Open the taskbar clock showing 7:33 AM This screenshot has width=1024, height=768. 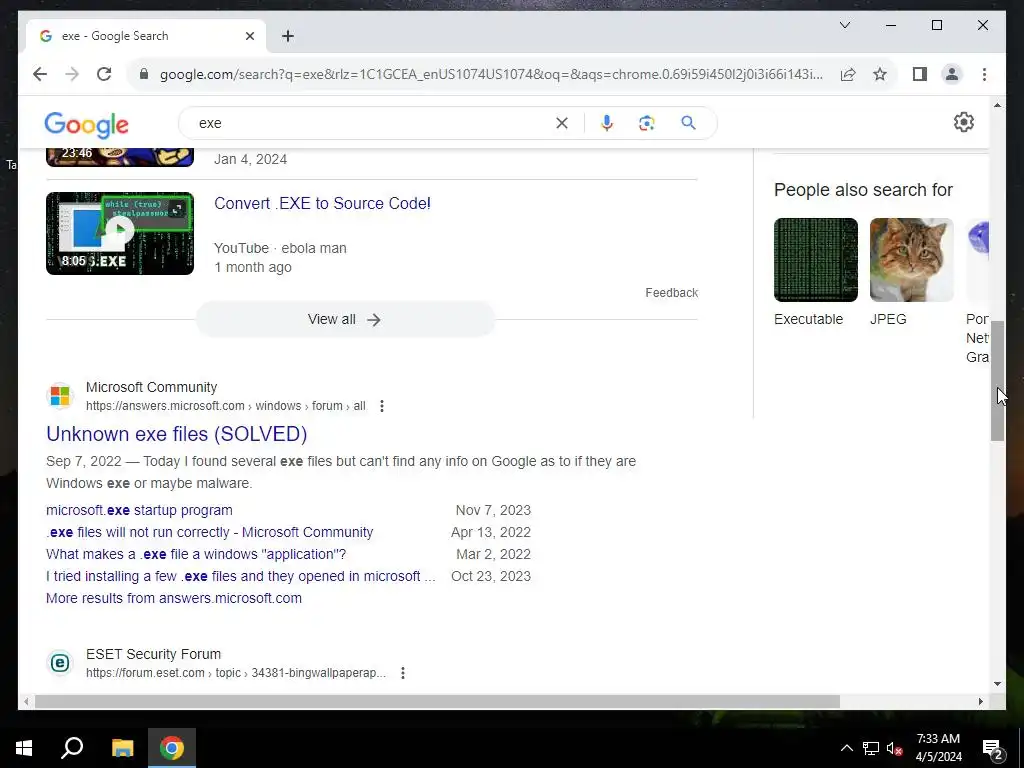938,748
